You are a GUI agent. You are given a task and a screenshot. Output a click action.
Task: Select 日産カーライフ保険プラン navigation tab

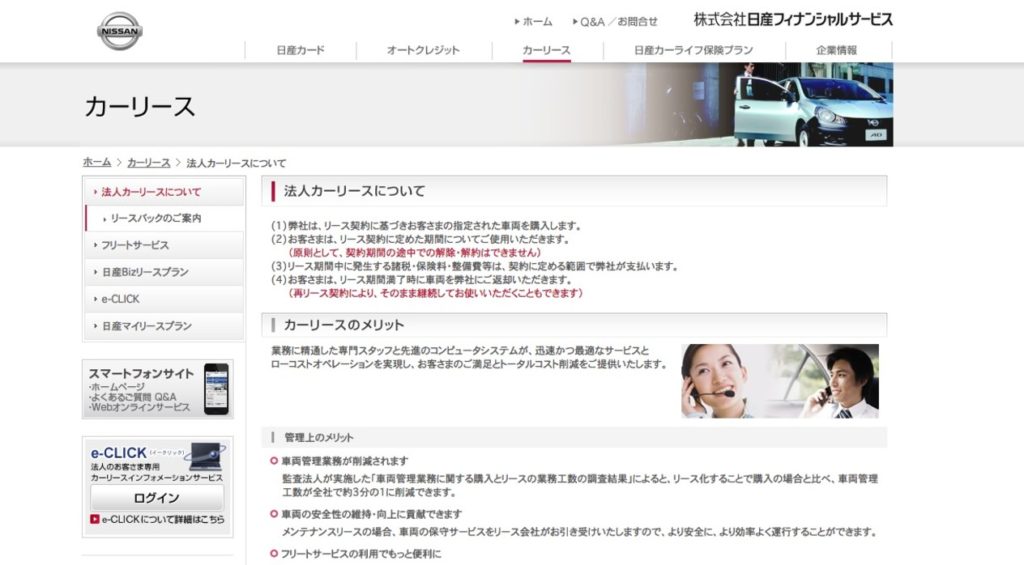(694, 50)
